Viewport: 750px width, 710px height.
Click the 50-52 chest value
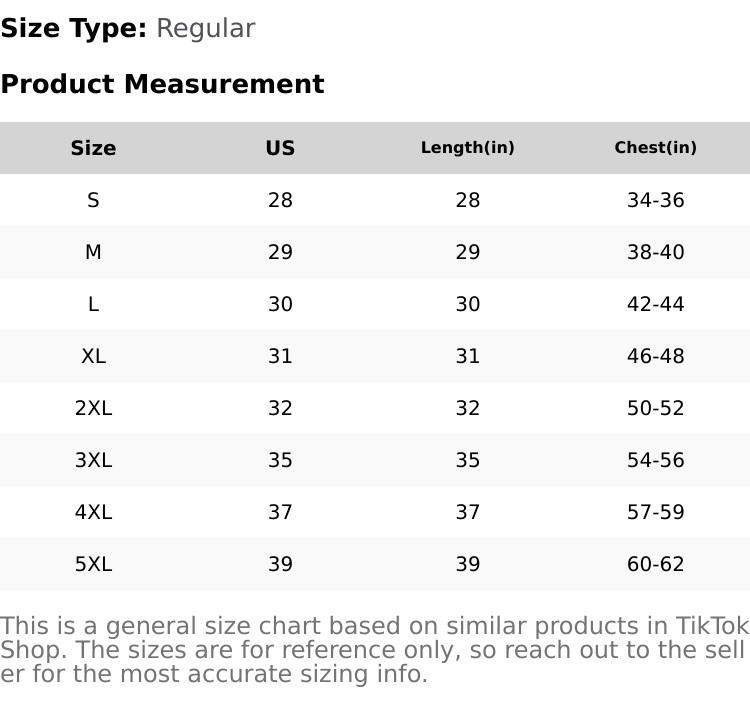(x=655, y=408)
